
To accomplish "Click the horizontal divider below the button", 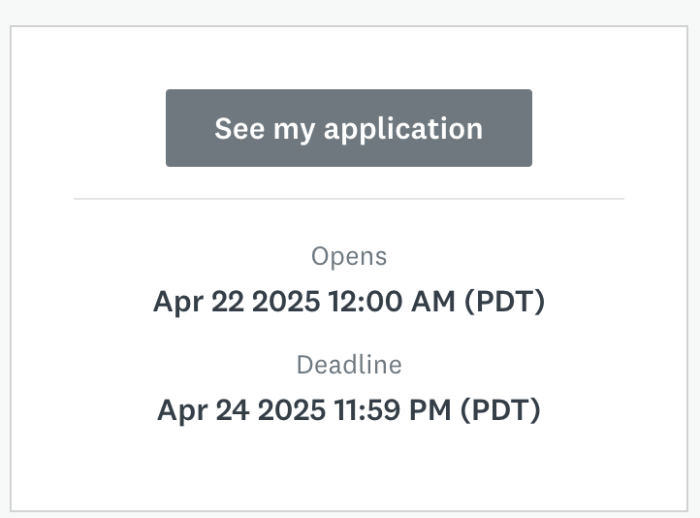I will [x=349, y=199].
